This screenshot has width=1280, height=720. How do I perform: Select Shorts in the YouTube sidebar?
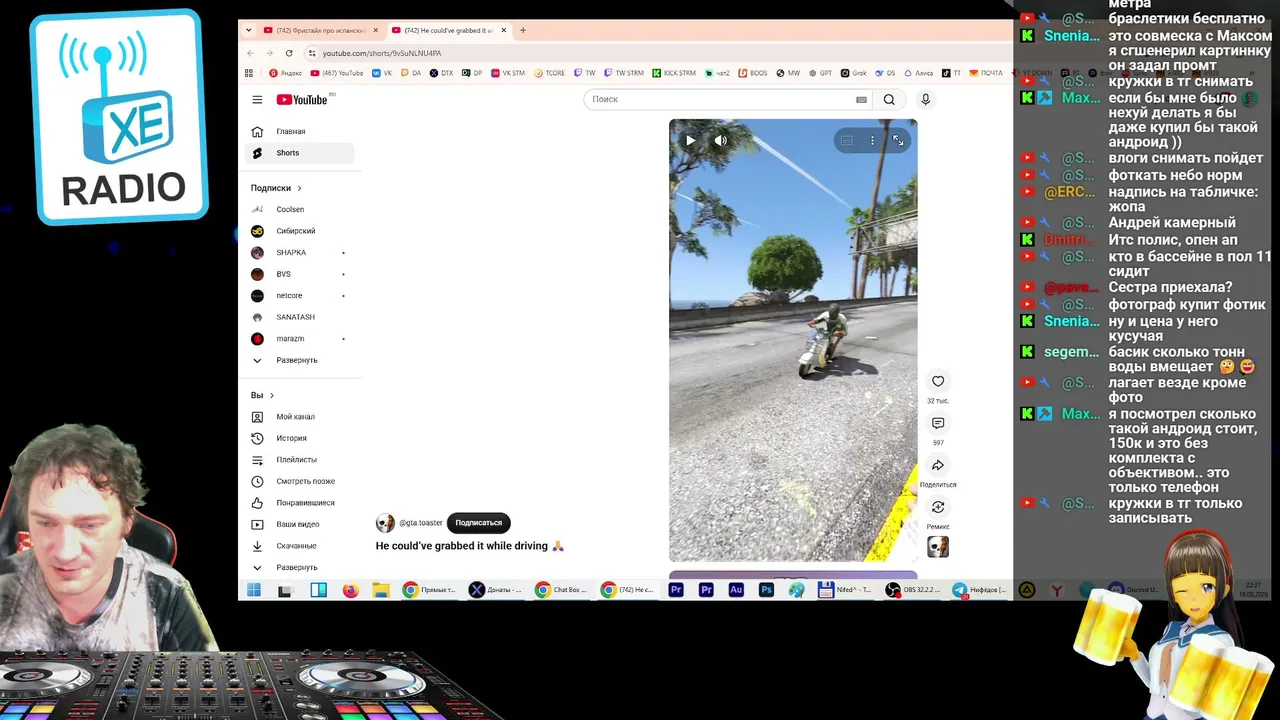click(300, 153)
